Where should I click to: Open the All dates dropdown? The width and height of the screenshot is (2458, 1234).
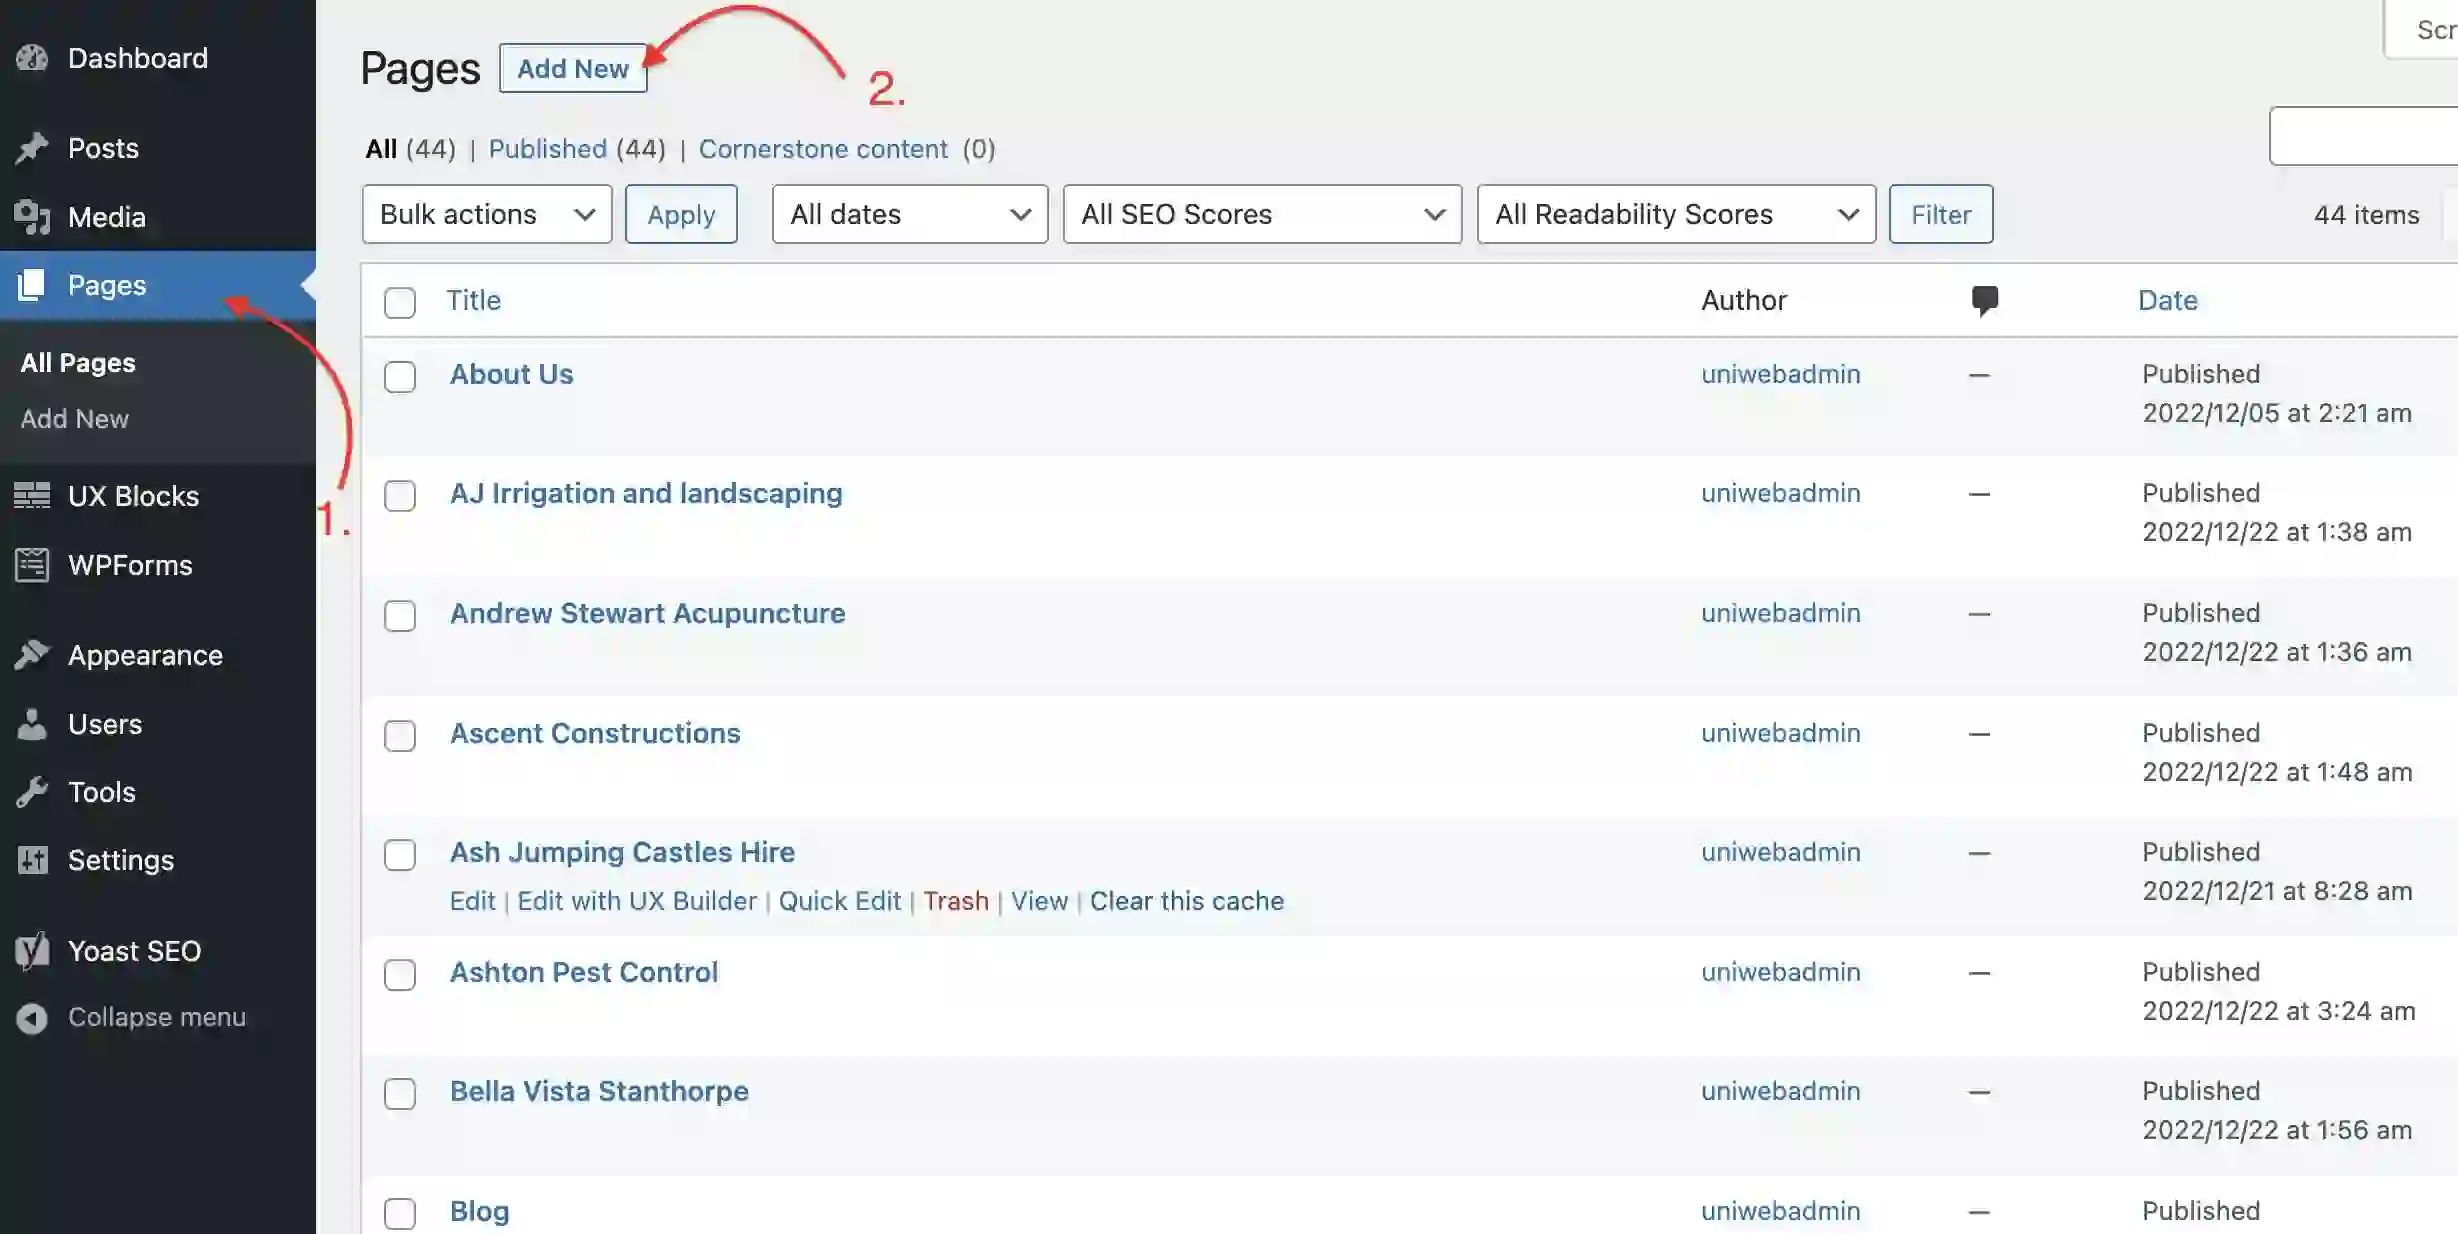(910, 214)
